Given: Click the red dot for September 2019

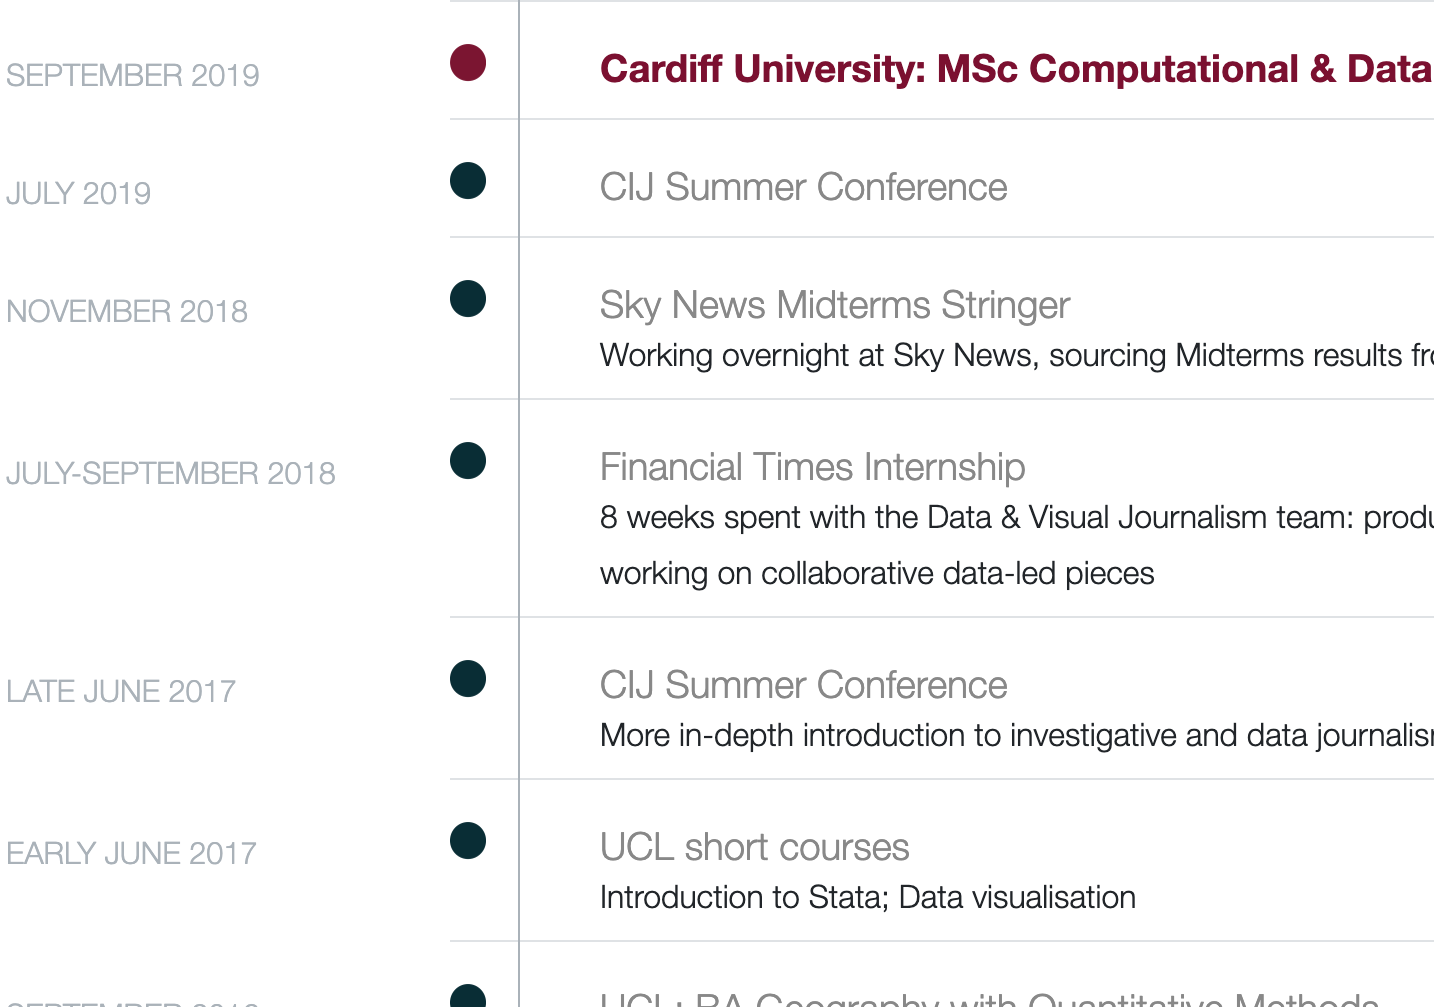Looking at the screenshot, I should [x=468, y=63].
